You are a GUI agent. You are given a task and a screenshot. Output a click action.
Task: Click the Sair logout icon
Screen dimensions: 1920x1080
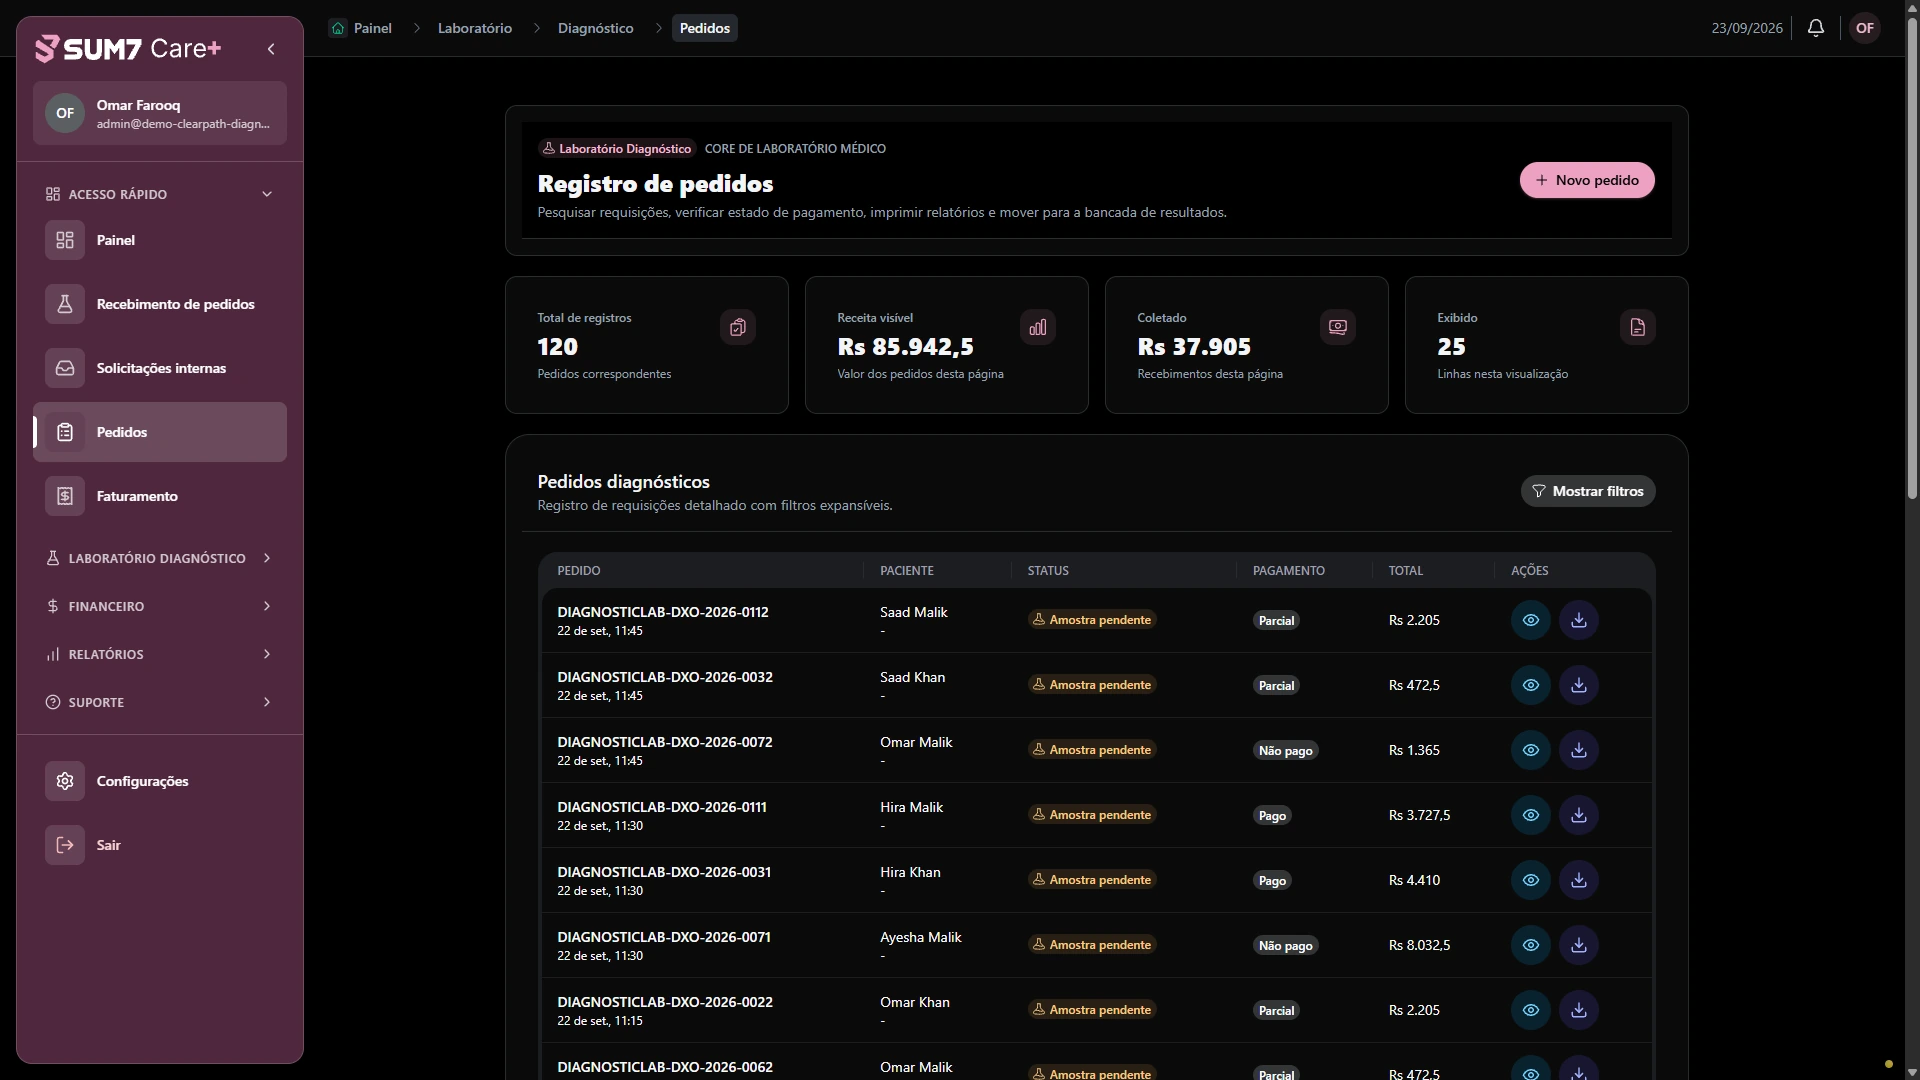[65, 845]
